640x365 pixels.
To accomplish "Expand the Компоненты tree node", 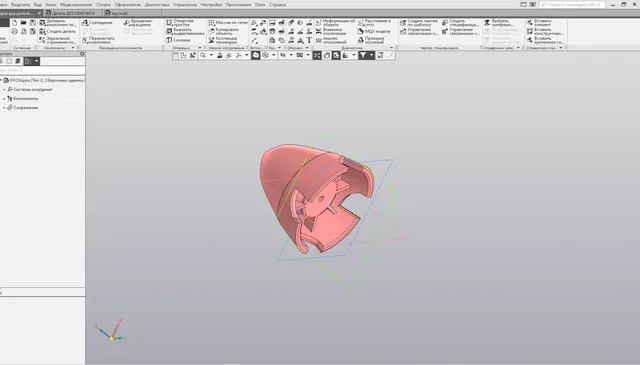I will point(4,98).
